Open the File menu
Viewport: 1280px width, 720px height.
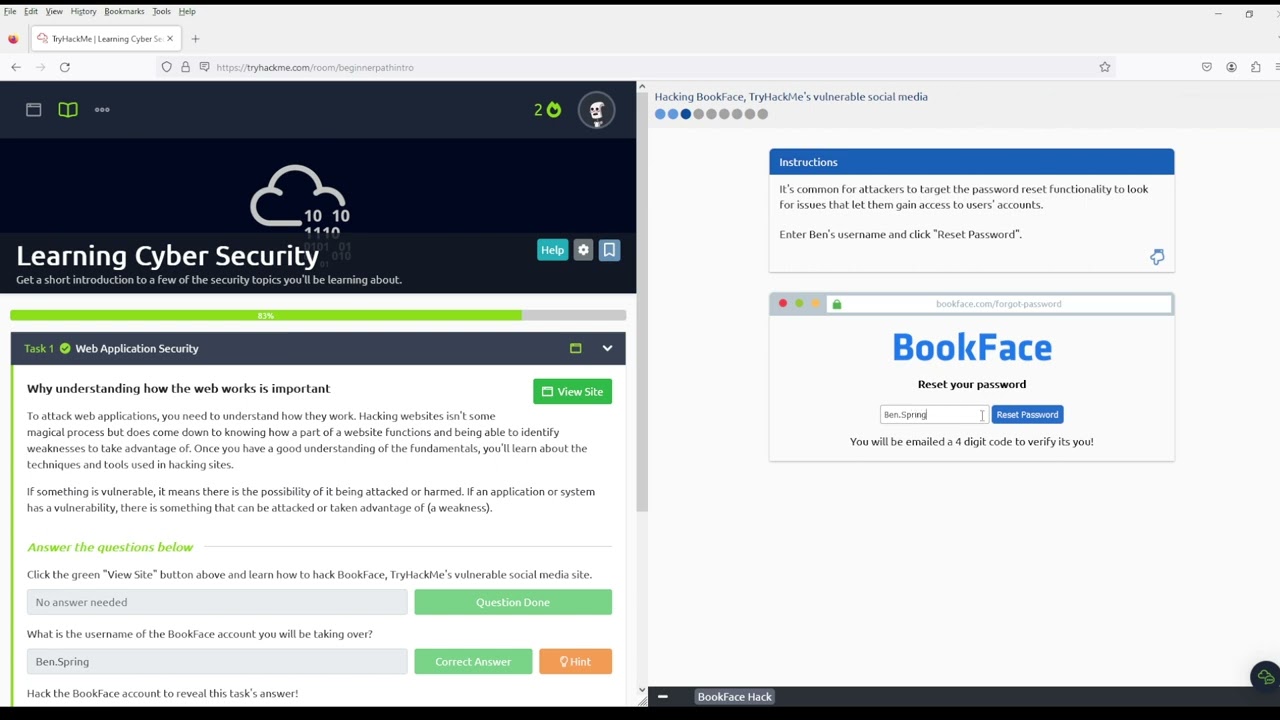[x=10, y=11]
